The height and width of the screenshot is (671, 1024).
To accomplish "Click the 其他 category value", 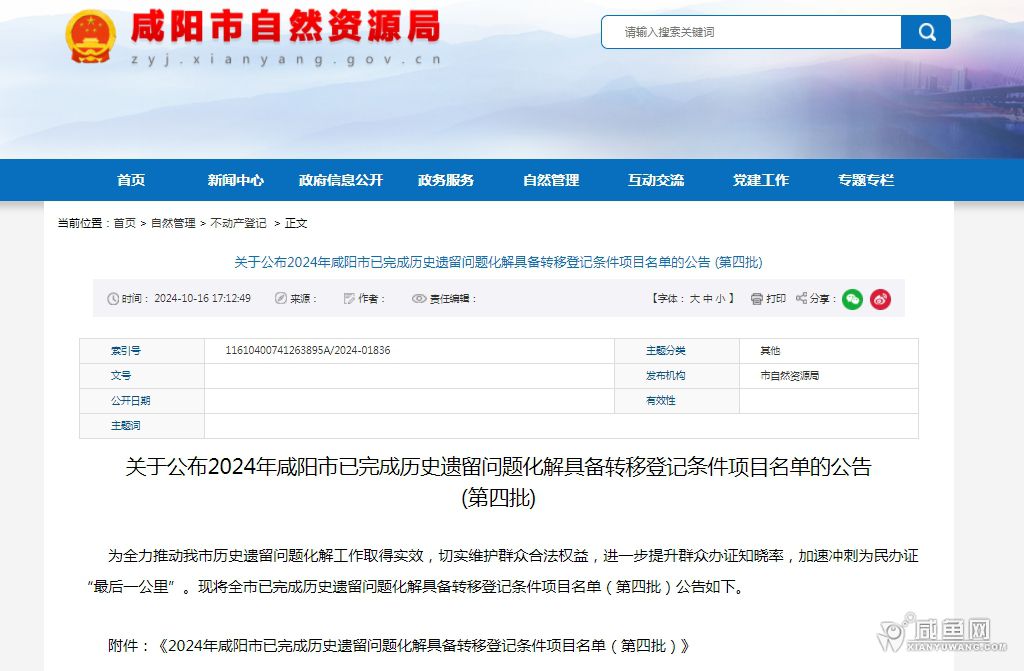I will pyautogui.click(x=770, y=351).
